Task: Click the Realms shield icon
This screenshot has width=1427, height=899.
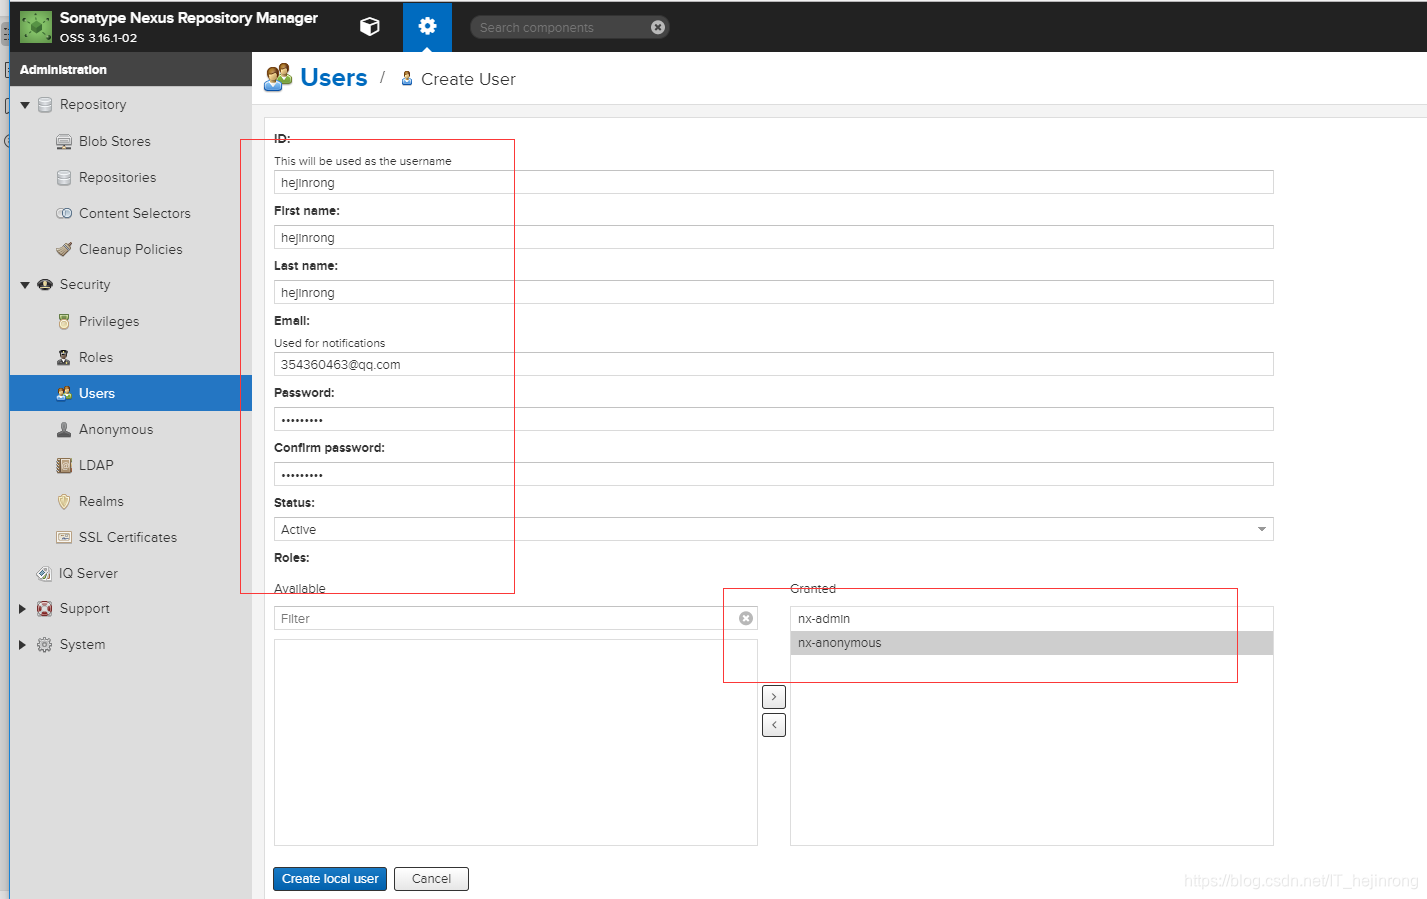Action: pos(64,502)
